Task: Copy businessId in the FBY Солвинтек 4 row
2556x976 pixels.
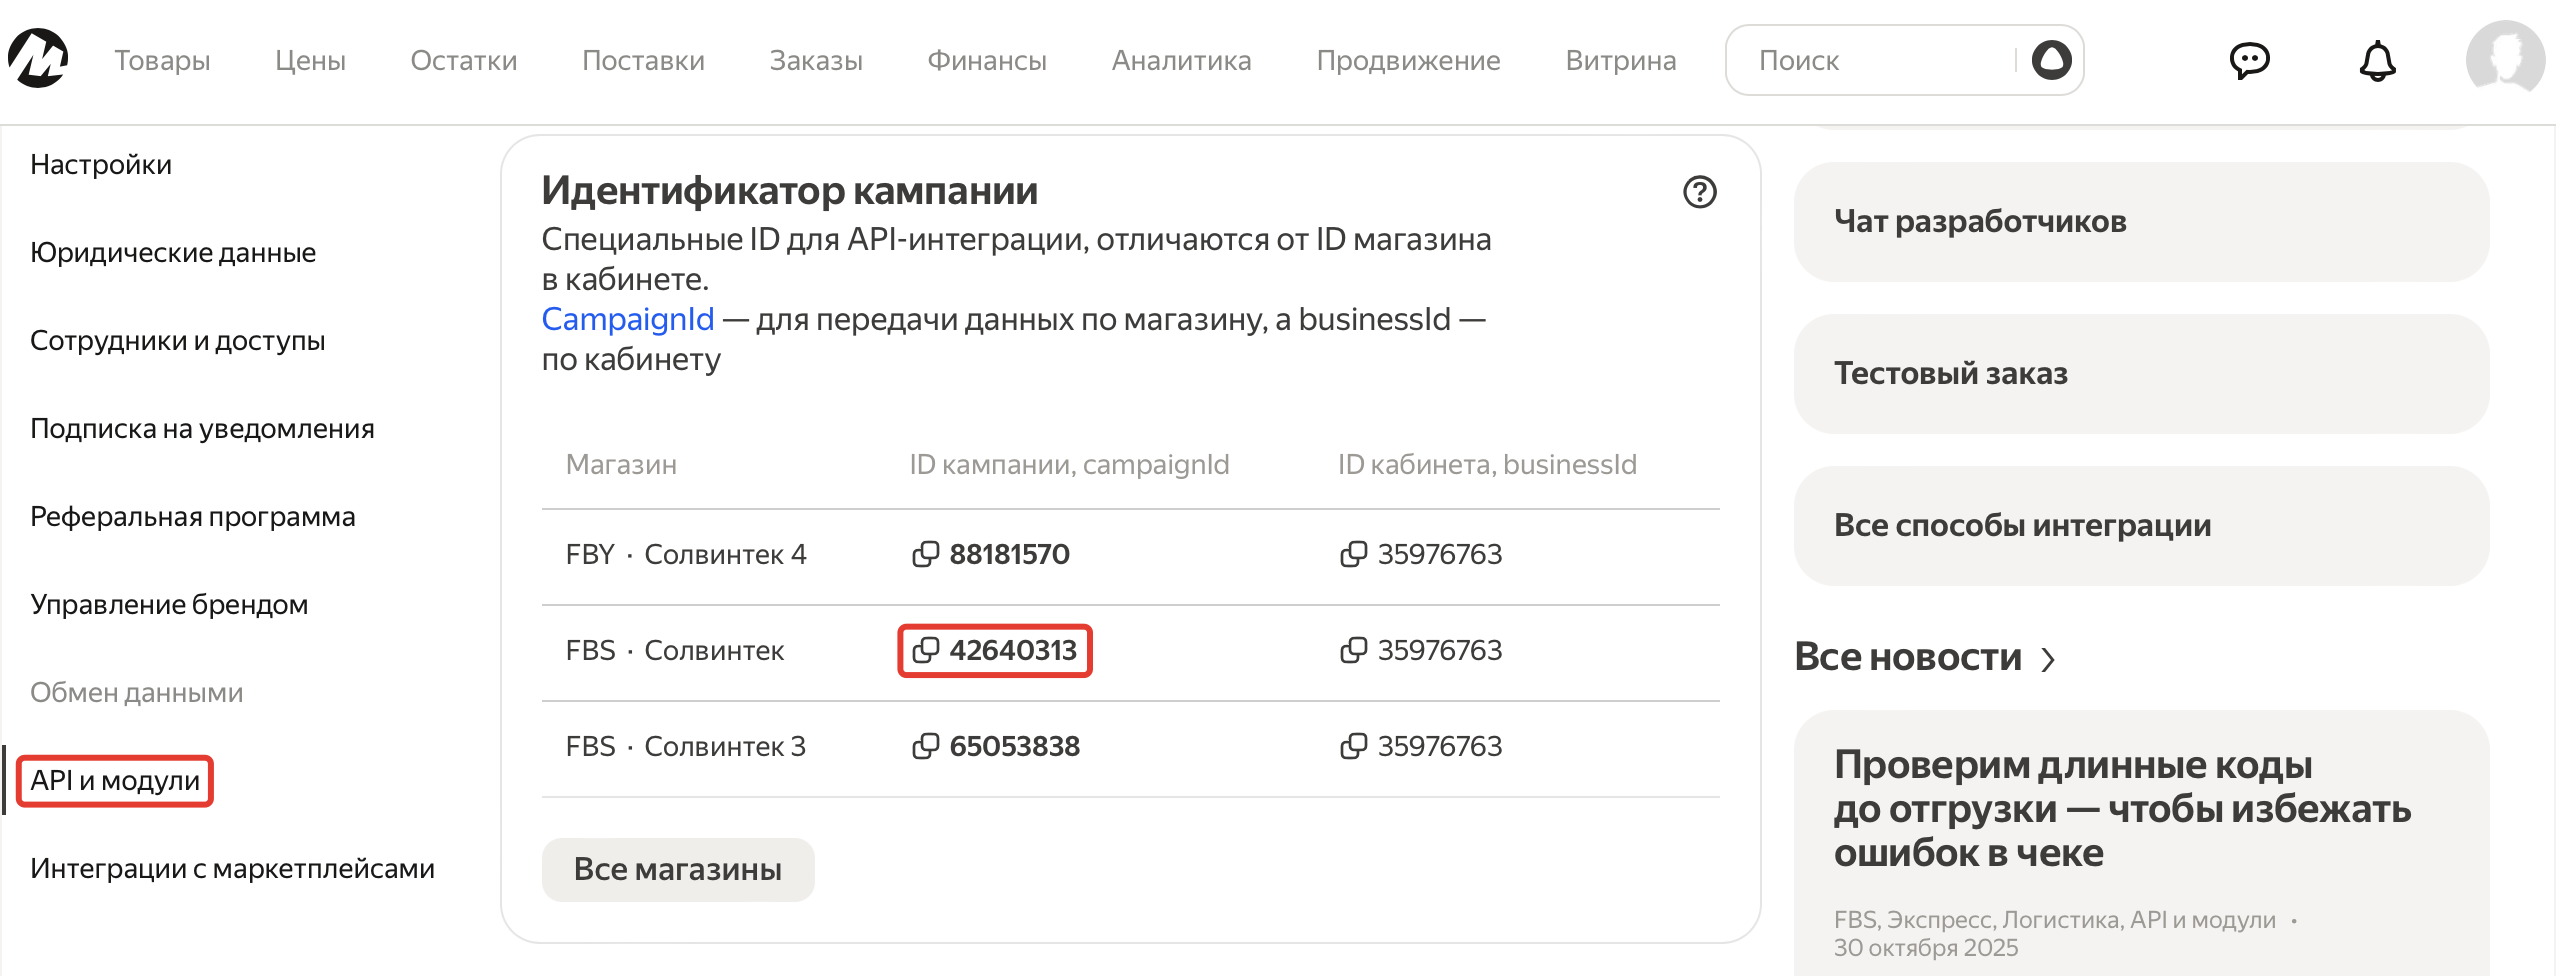Action: click(1353, 554)
